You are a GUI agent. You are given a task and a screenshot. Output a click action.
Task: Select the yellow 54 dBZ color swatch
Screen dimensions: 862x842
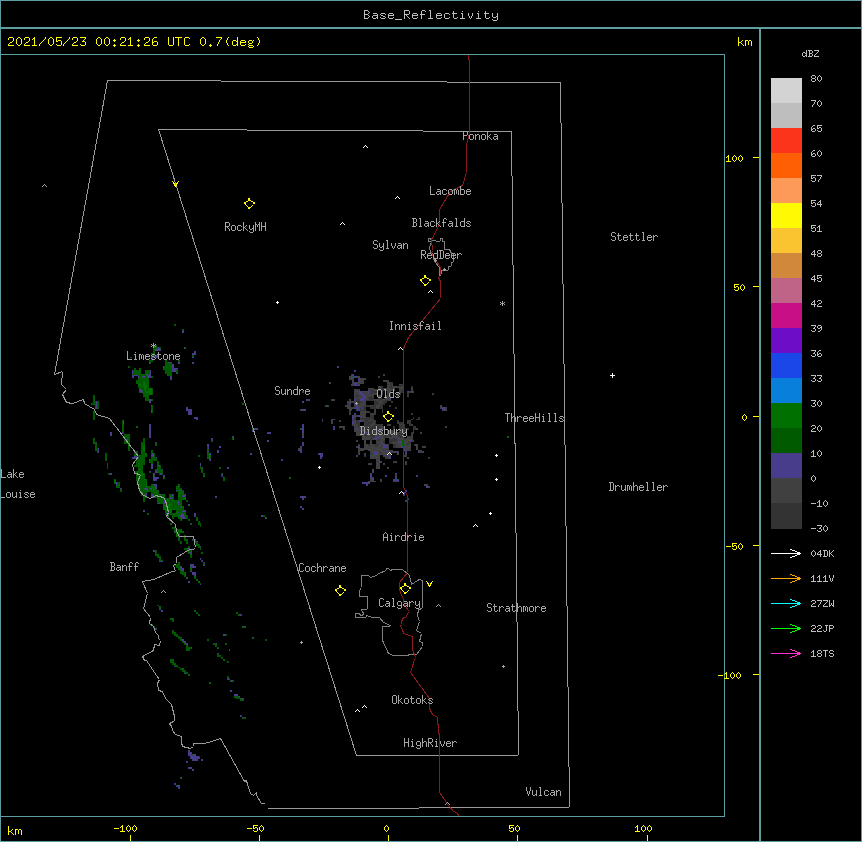click(x=786, y=215)
